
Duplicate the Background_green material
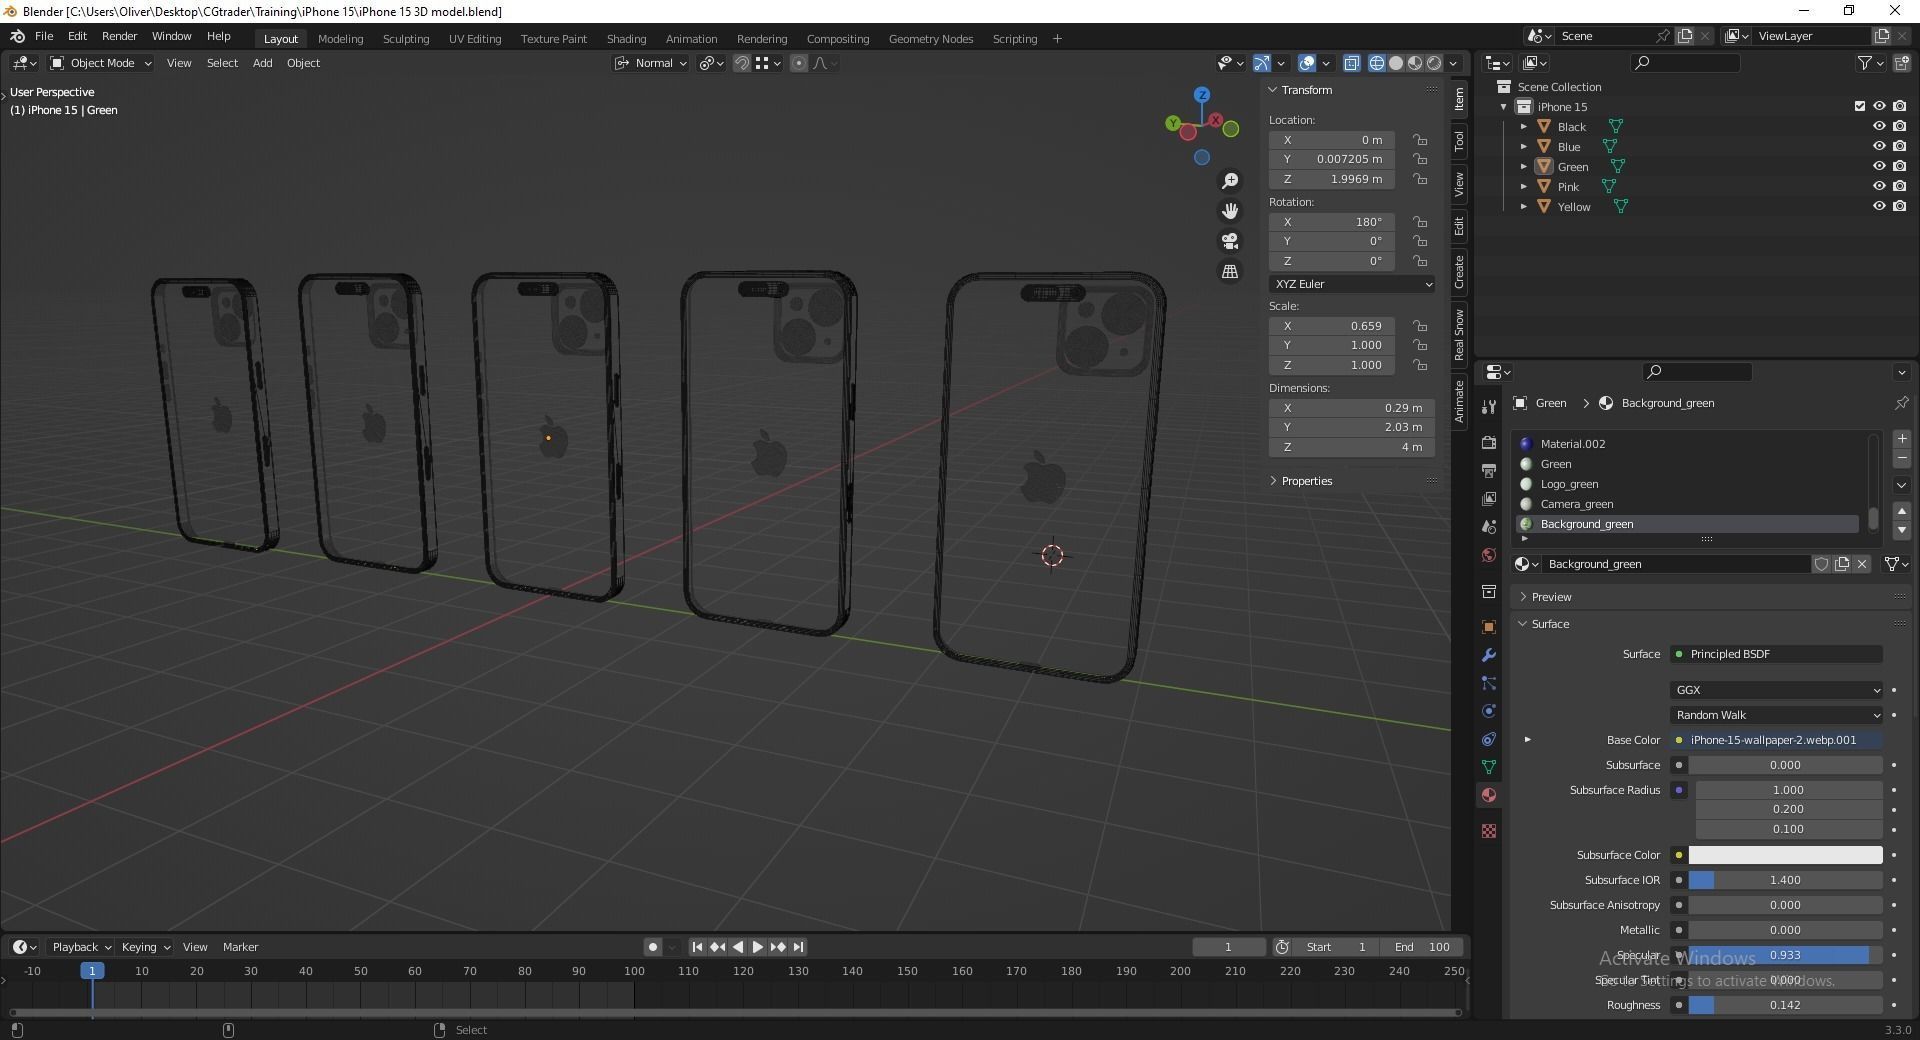tap(1842, 564)
